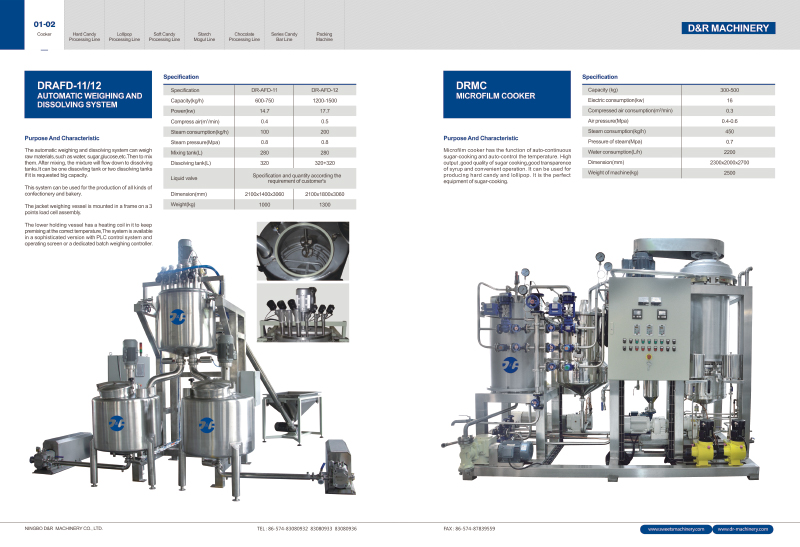Open the Starch Mogul Line tab
The height and width of the screenshot is (547, 800).
[204, 36]
